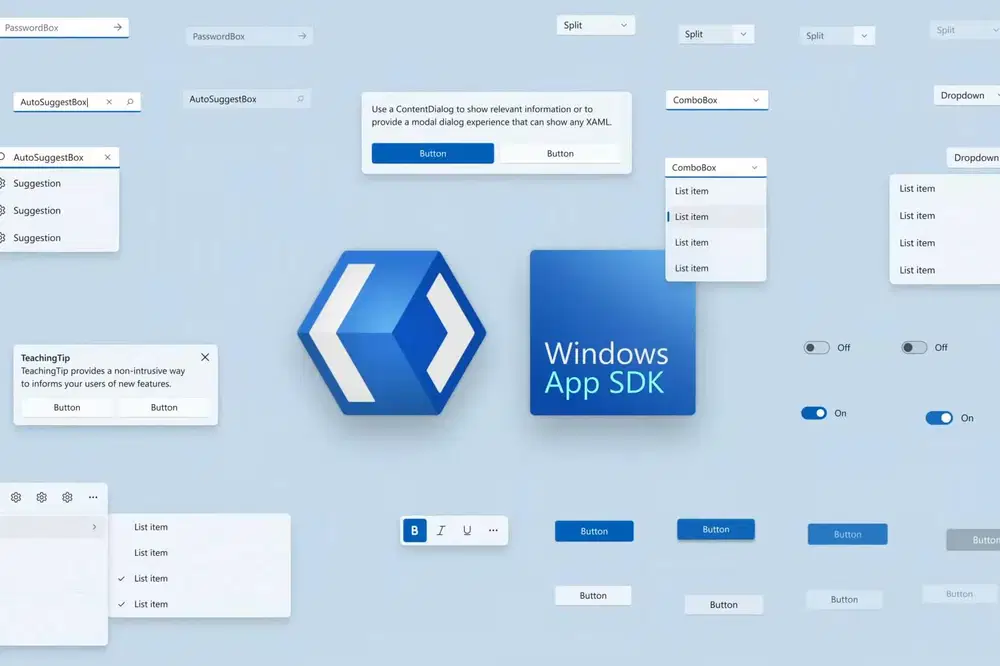Click the primary Button in the ContentDialog
Screen dimensions: 1000x666
432,152
